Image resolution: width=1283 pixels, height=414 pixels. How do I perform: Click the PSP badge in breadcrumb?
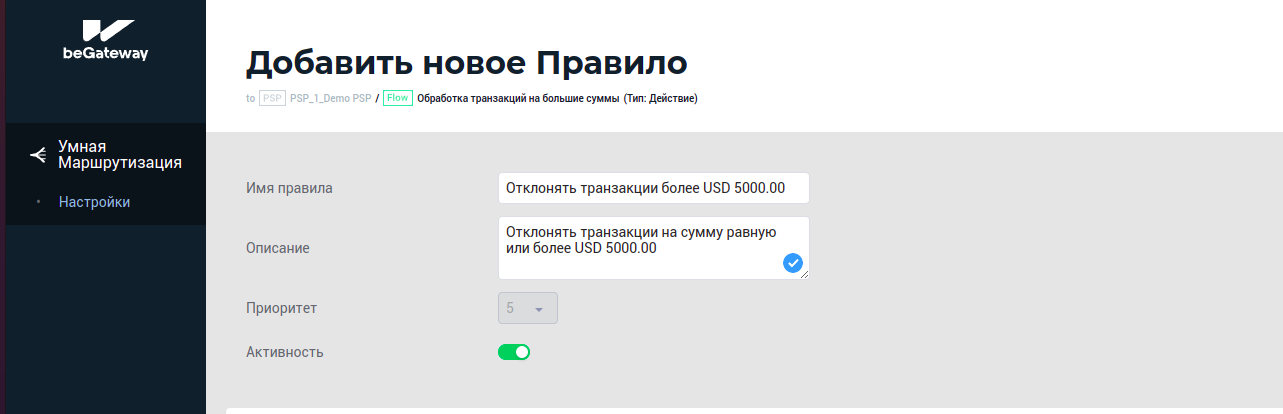pos(272,98)
